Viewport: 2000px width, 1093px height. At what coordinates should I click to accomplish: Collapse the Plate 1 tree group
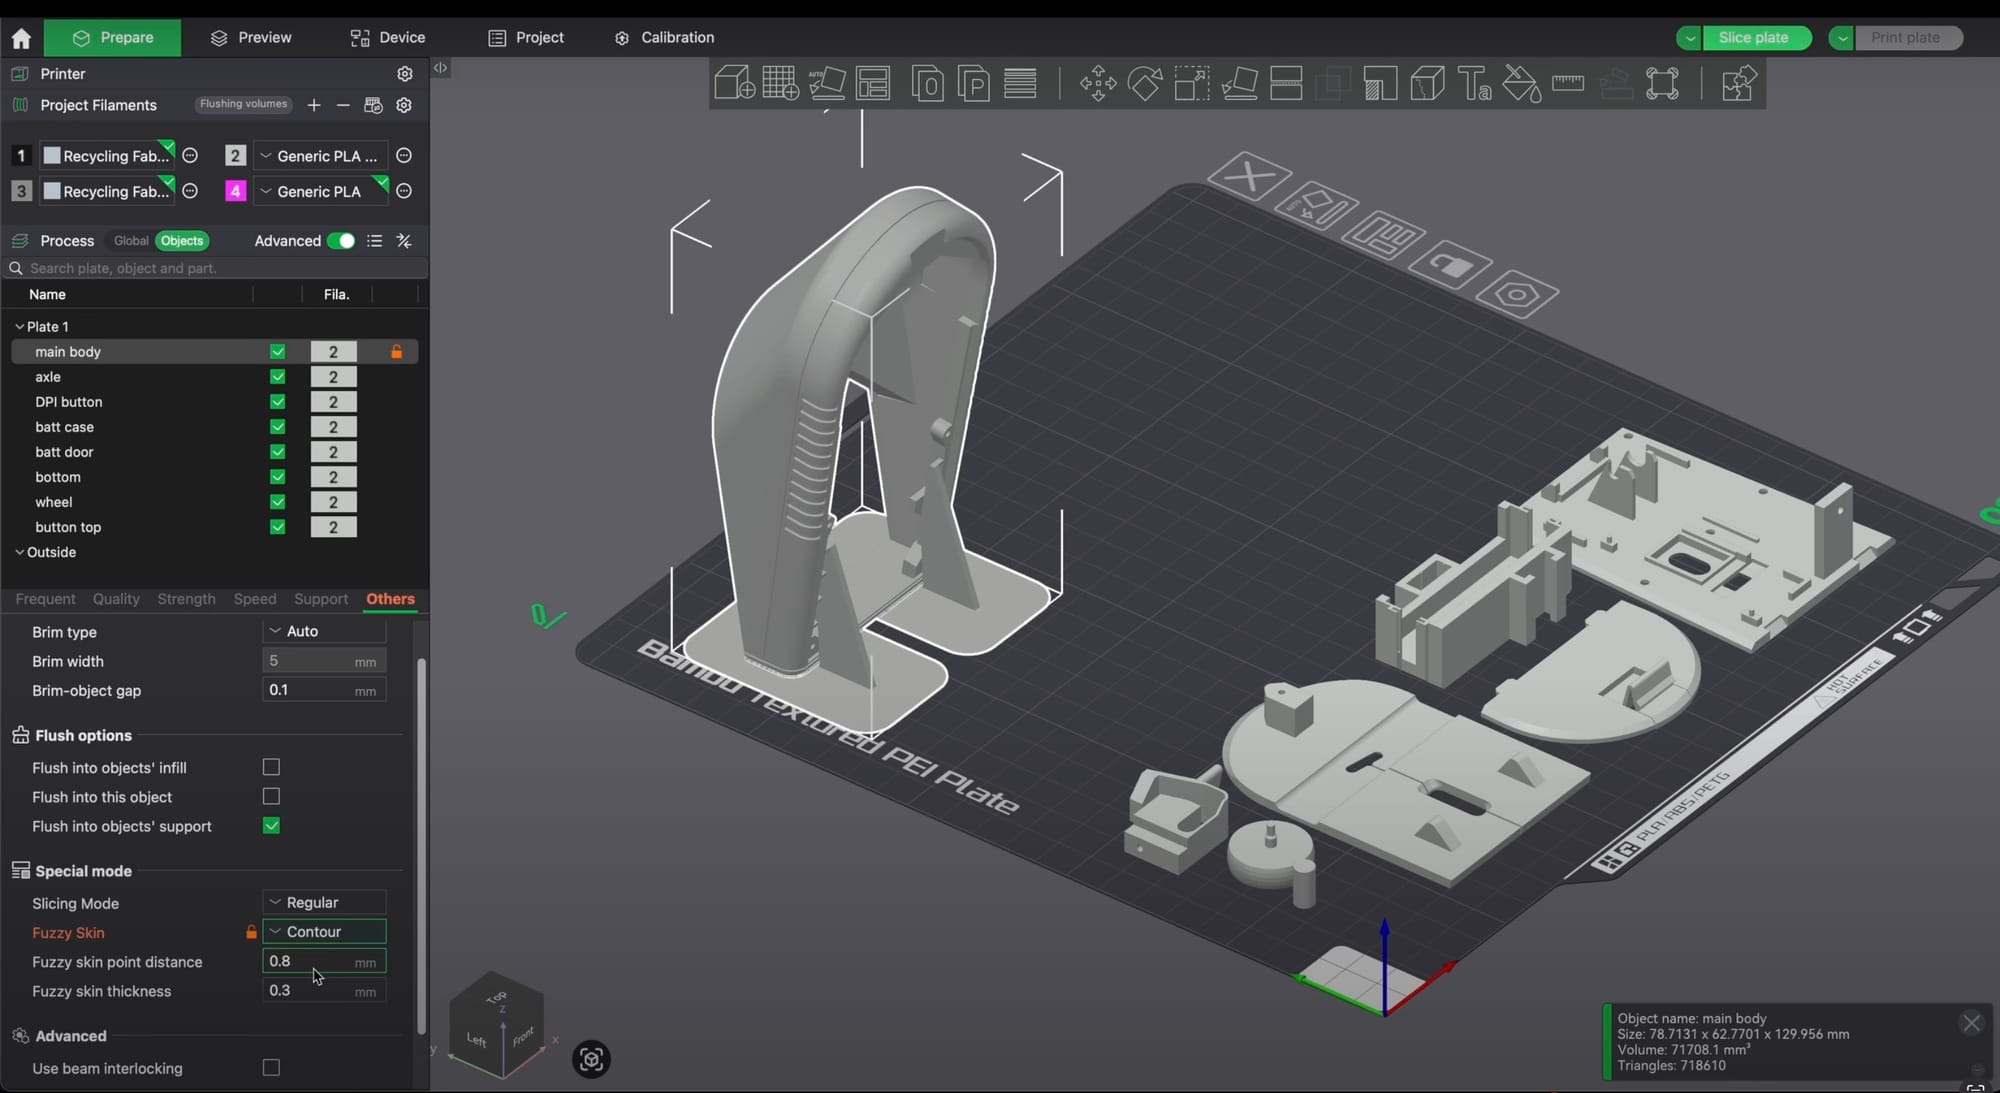18,326
